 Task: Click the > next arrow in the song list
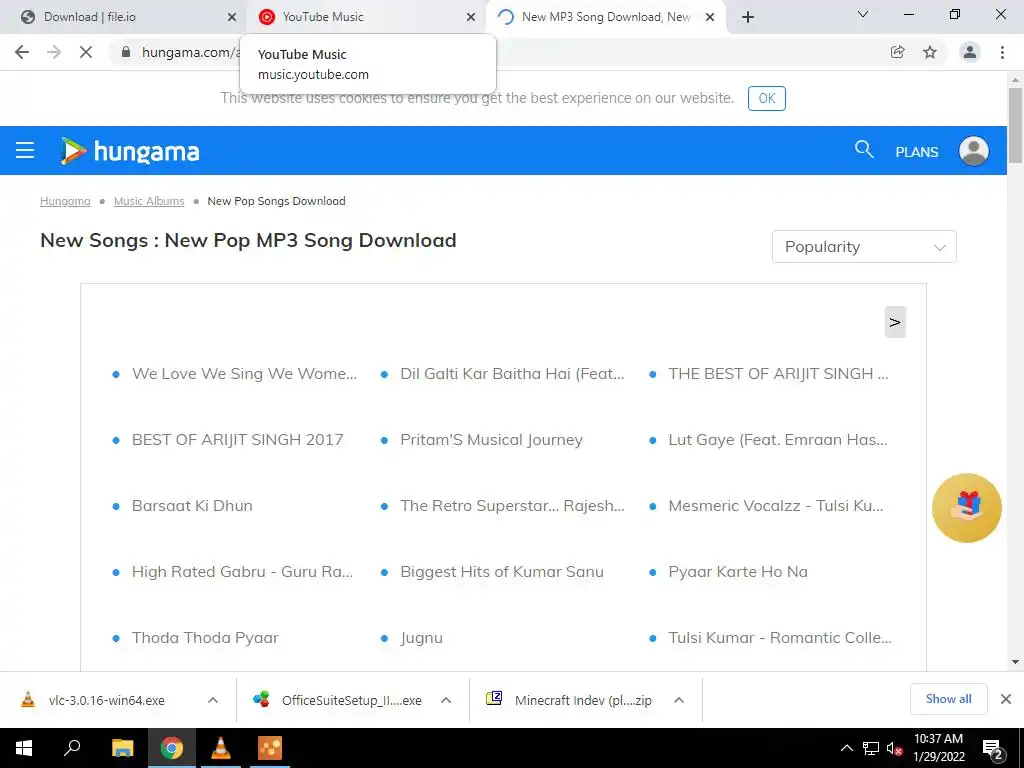tap(895, 322)
